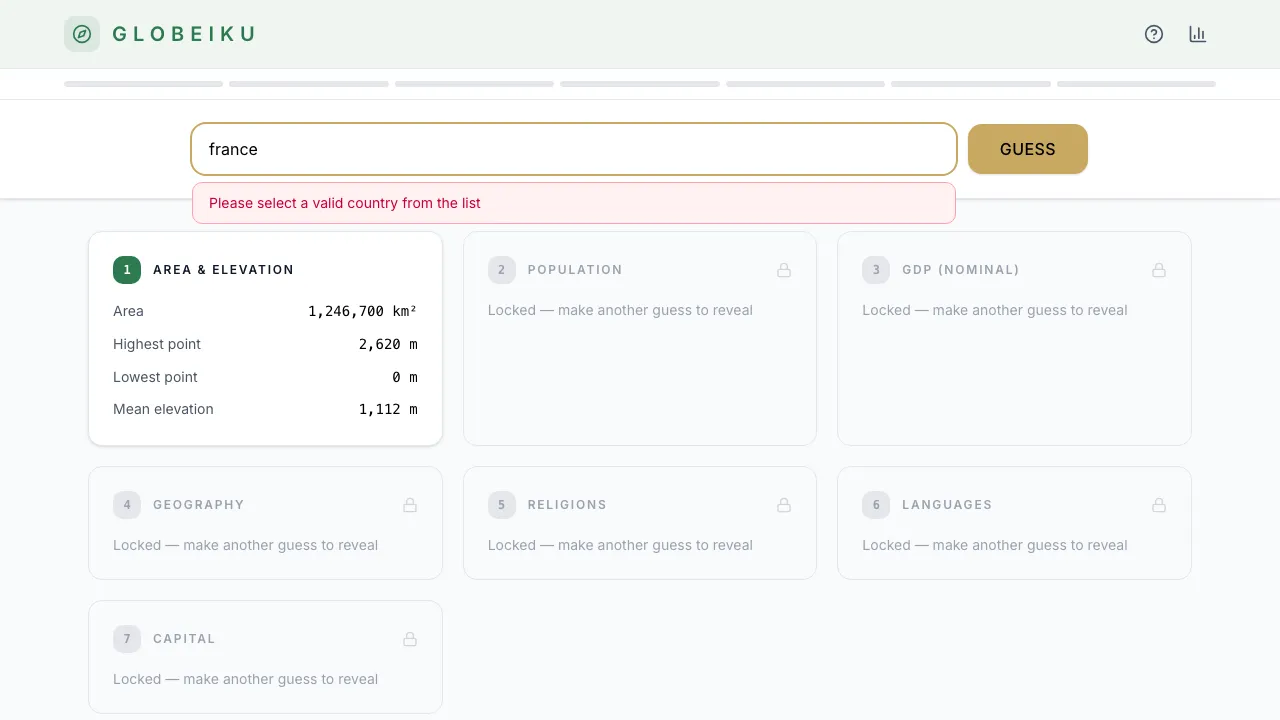1280x720 pixels.
Task: Click the POPULATION card heading
Action: click(575, 270)
